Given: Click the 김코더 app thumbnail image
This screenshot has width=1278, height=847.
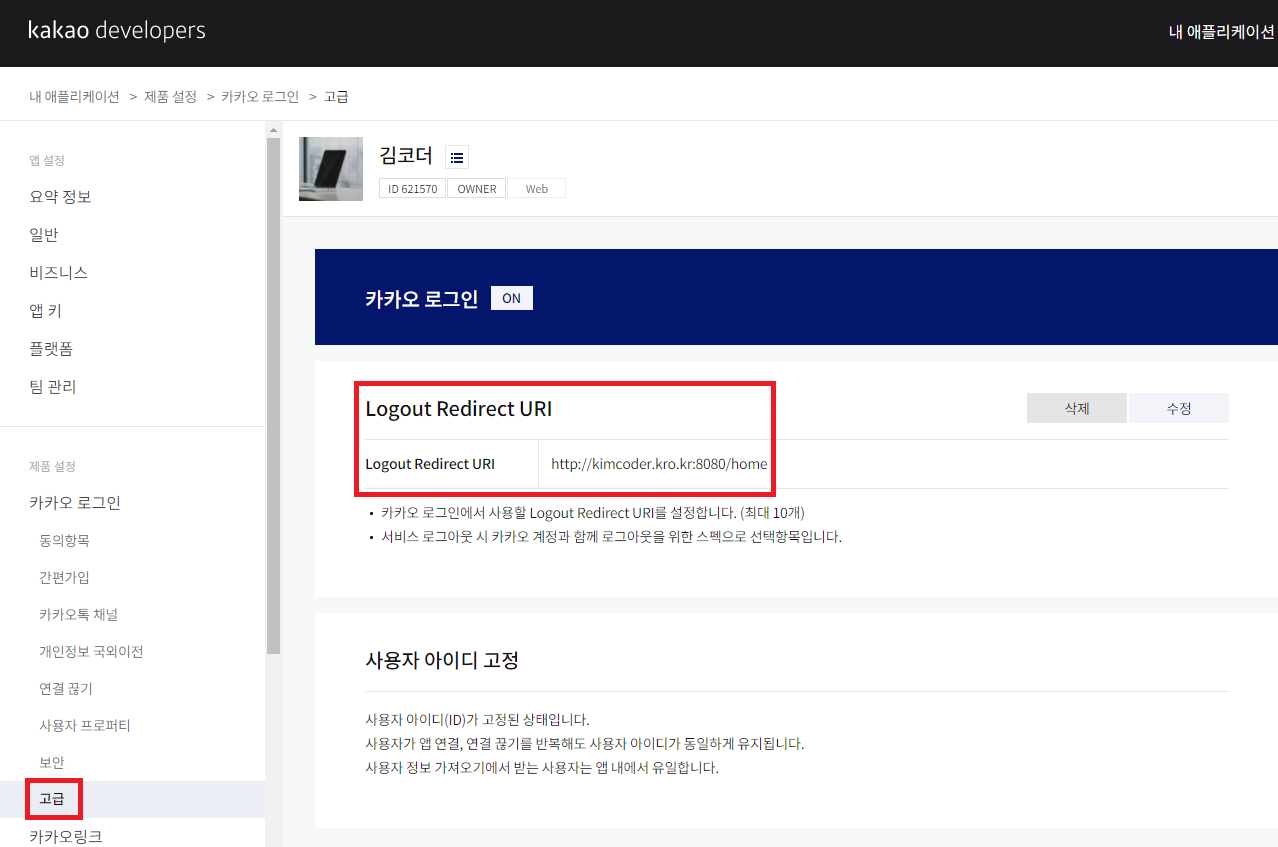Looking at the screenshot, I should click(331, 169).
